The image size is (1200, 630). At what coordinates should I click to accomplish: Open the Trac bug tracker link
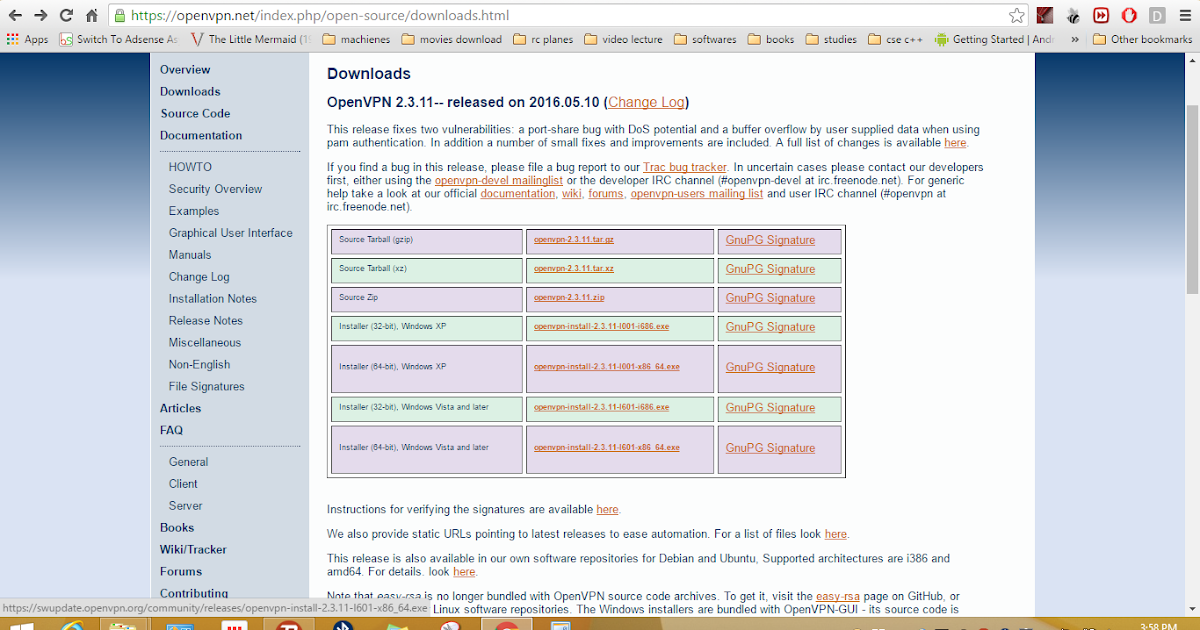click(685, 167)
